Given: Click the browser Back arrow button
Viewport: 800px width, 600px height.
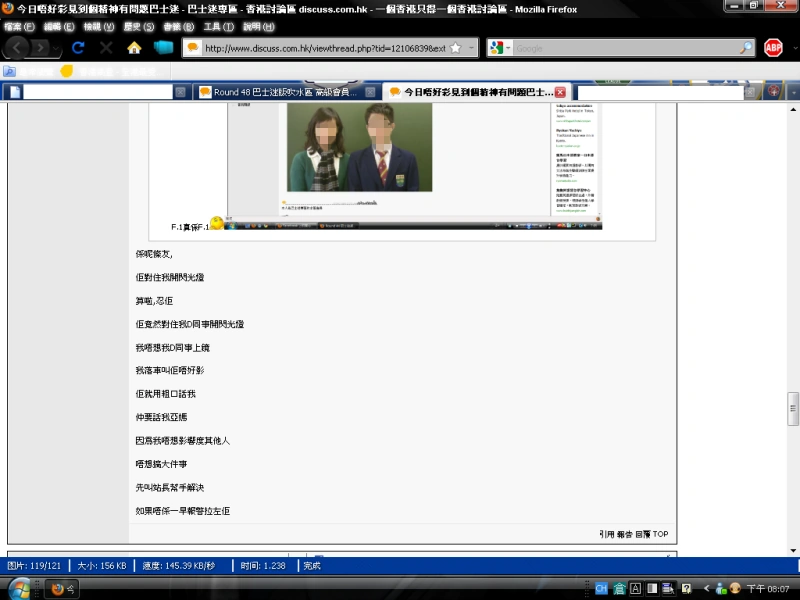Looking at the screenshot, I should (17, 48).
